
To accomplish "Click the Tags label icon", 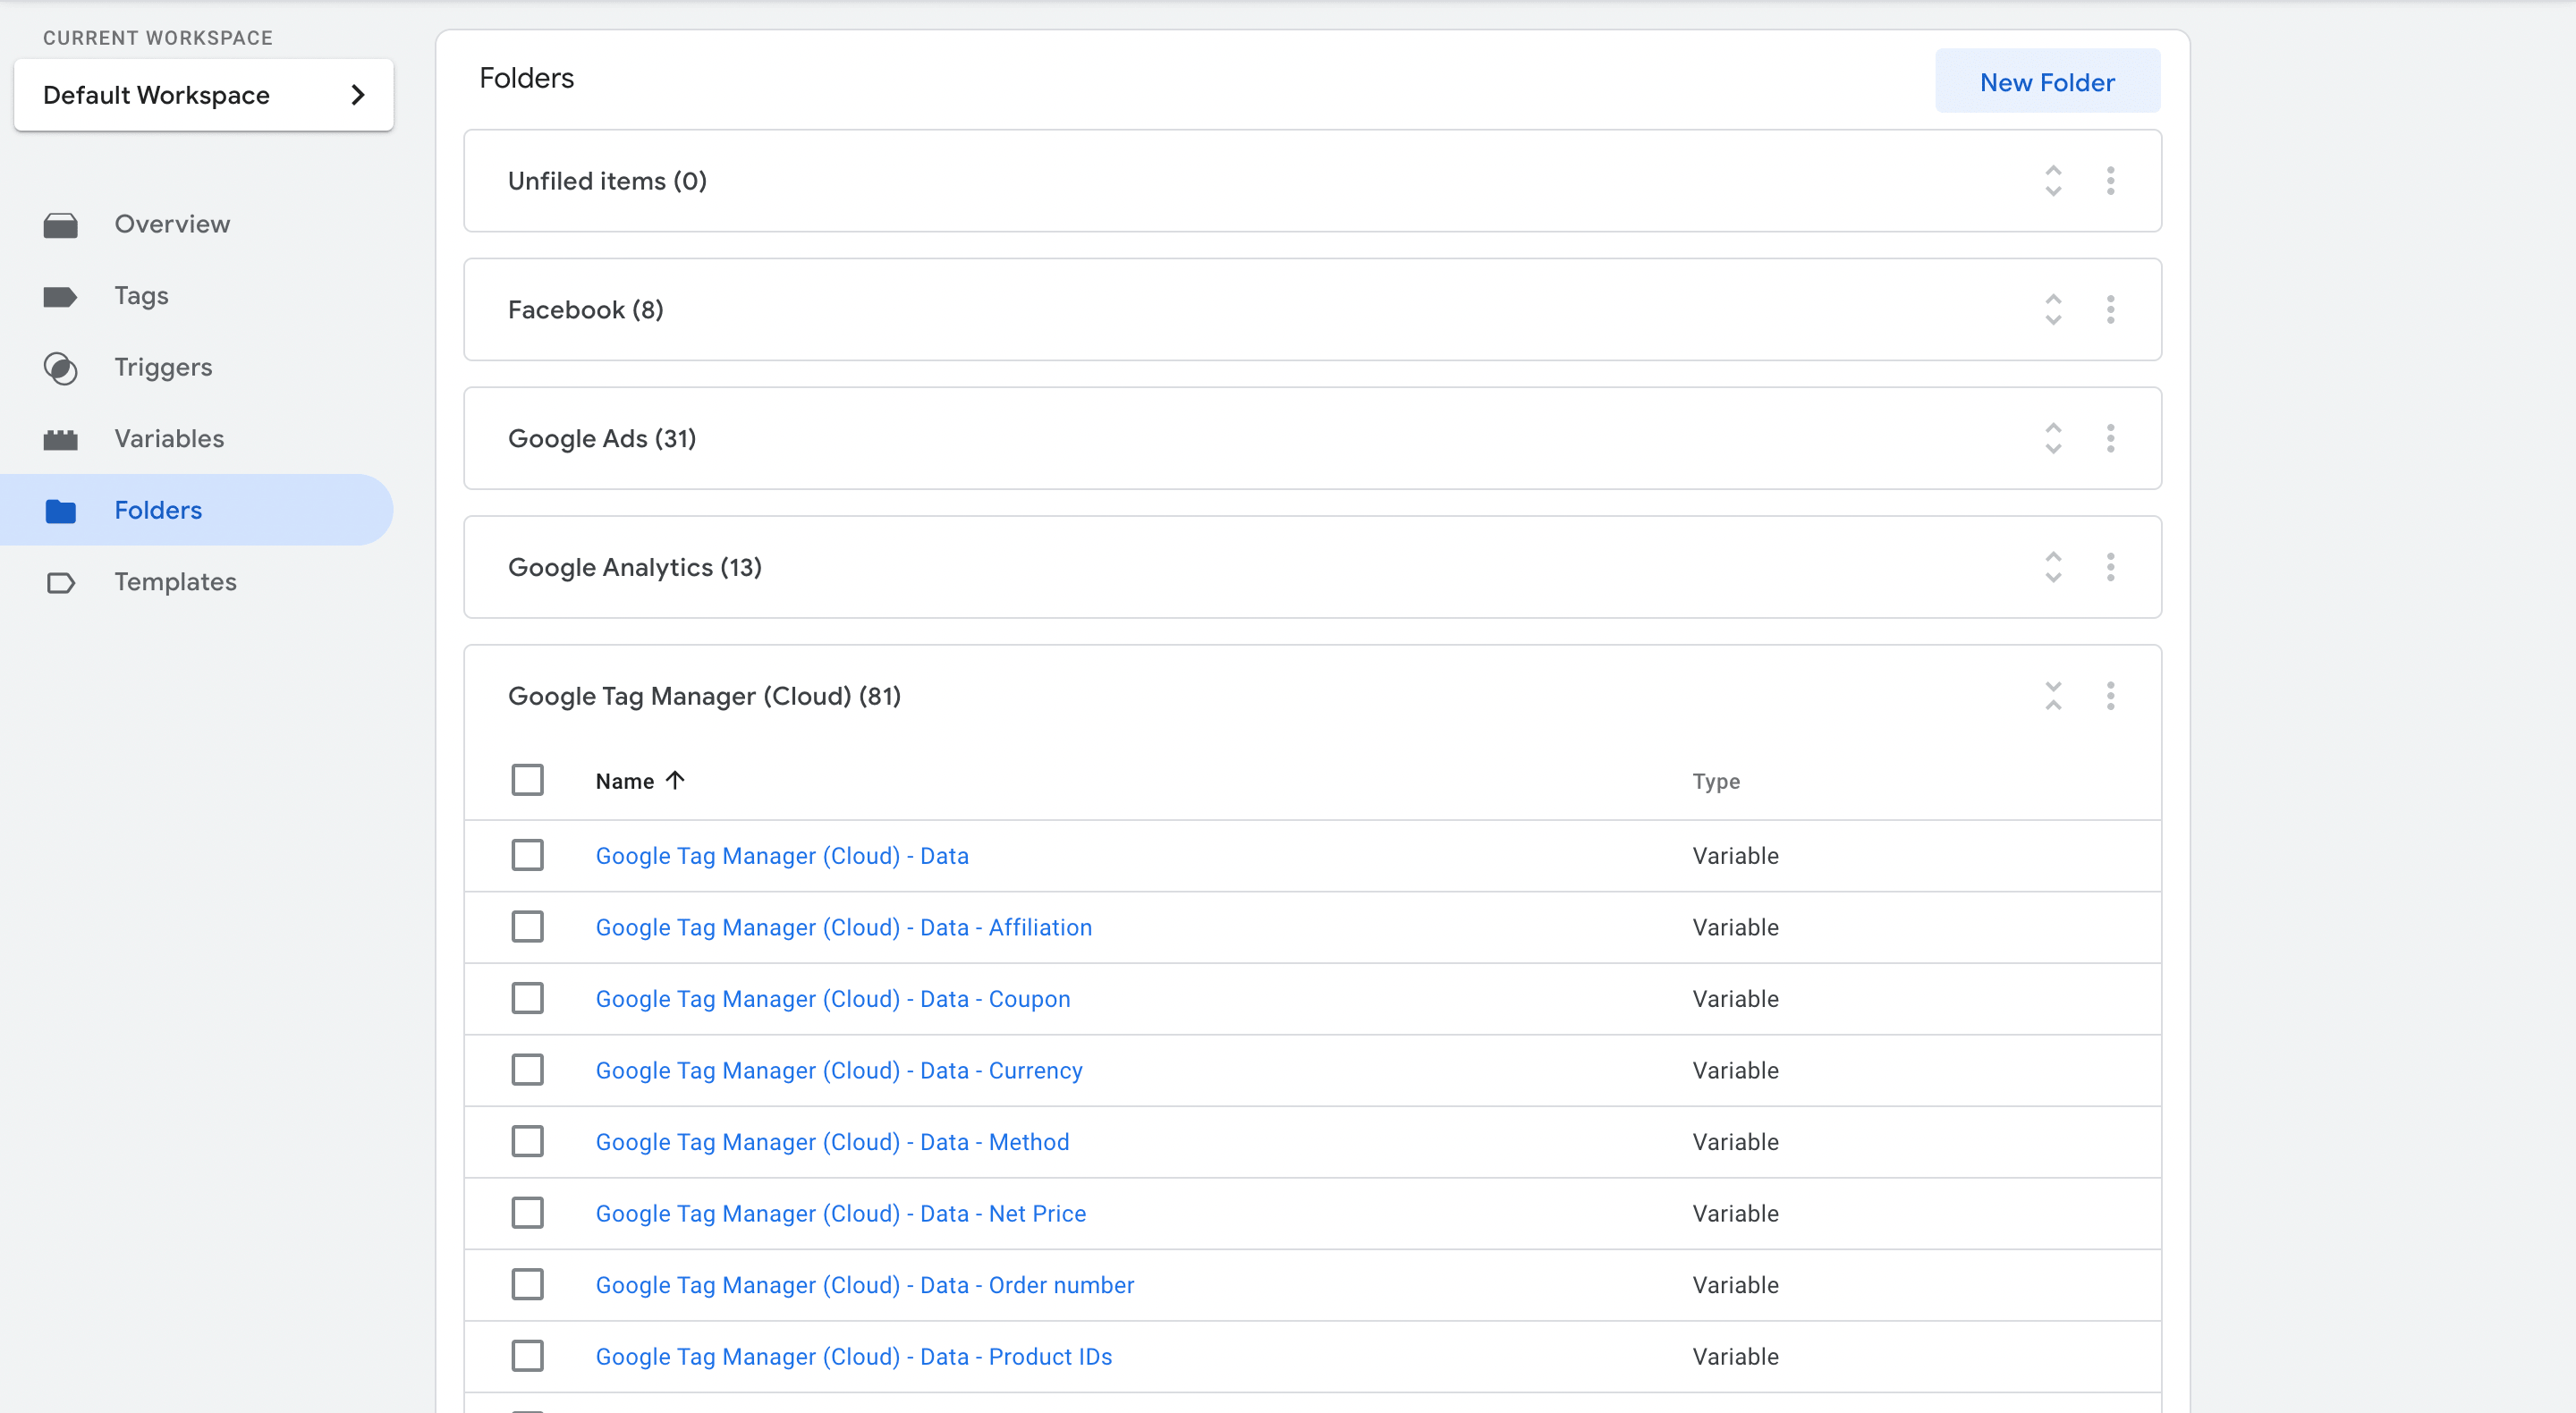I will coord(60,297).
